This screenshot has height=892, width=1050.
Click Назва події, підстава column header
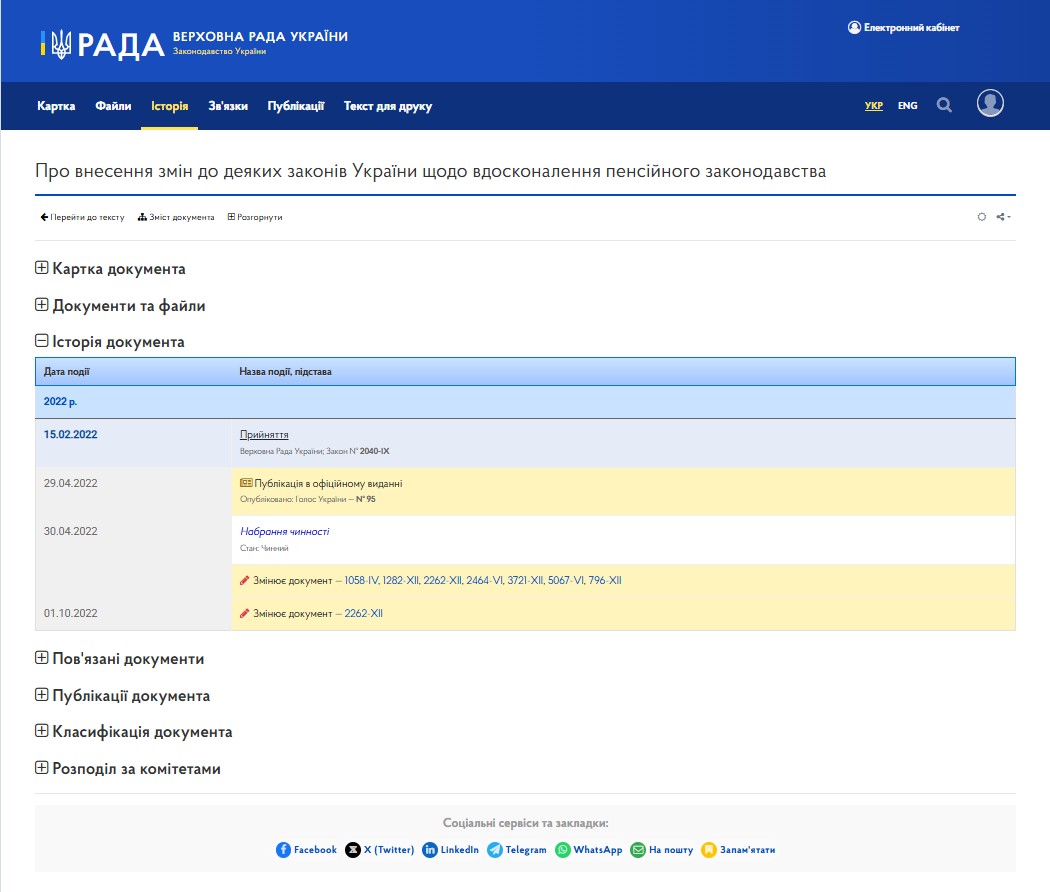(285, 372)
